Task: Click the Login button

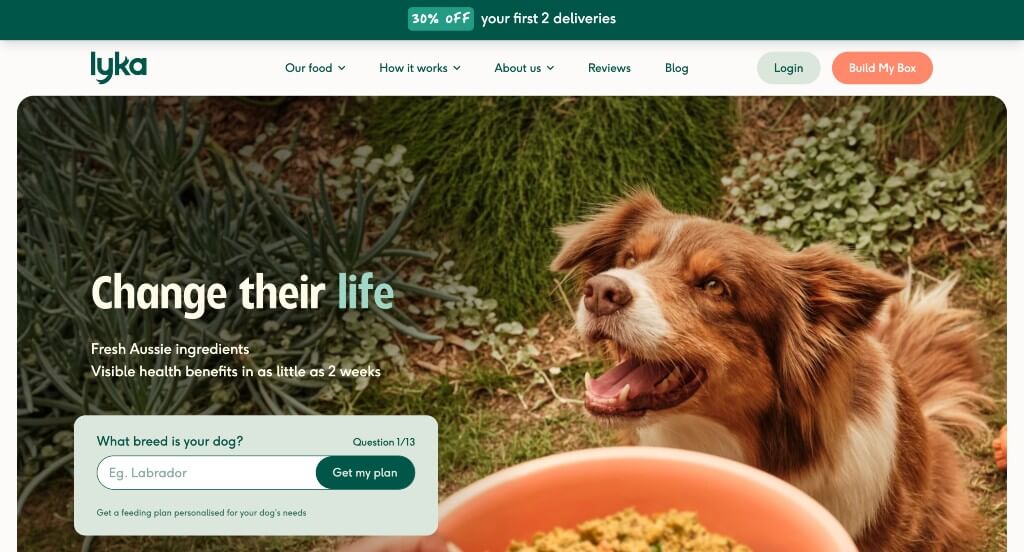Action: (788, 68)
